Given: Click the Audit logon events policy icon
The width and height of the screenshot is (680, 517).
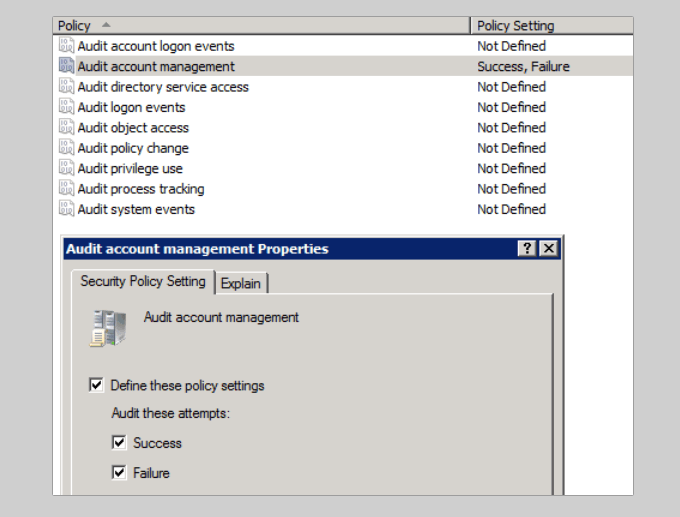Looking at the screenshot, I should point(67,107).
